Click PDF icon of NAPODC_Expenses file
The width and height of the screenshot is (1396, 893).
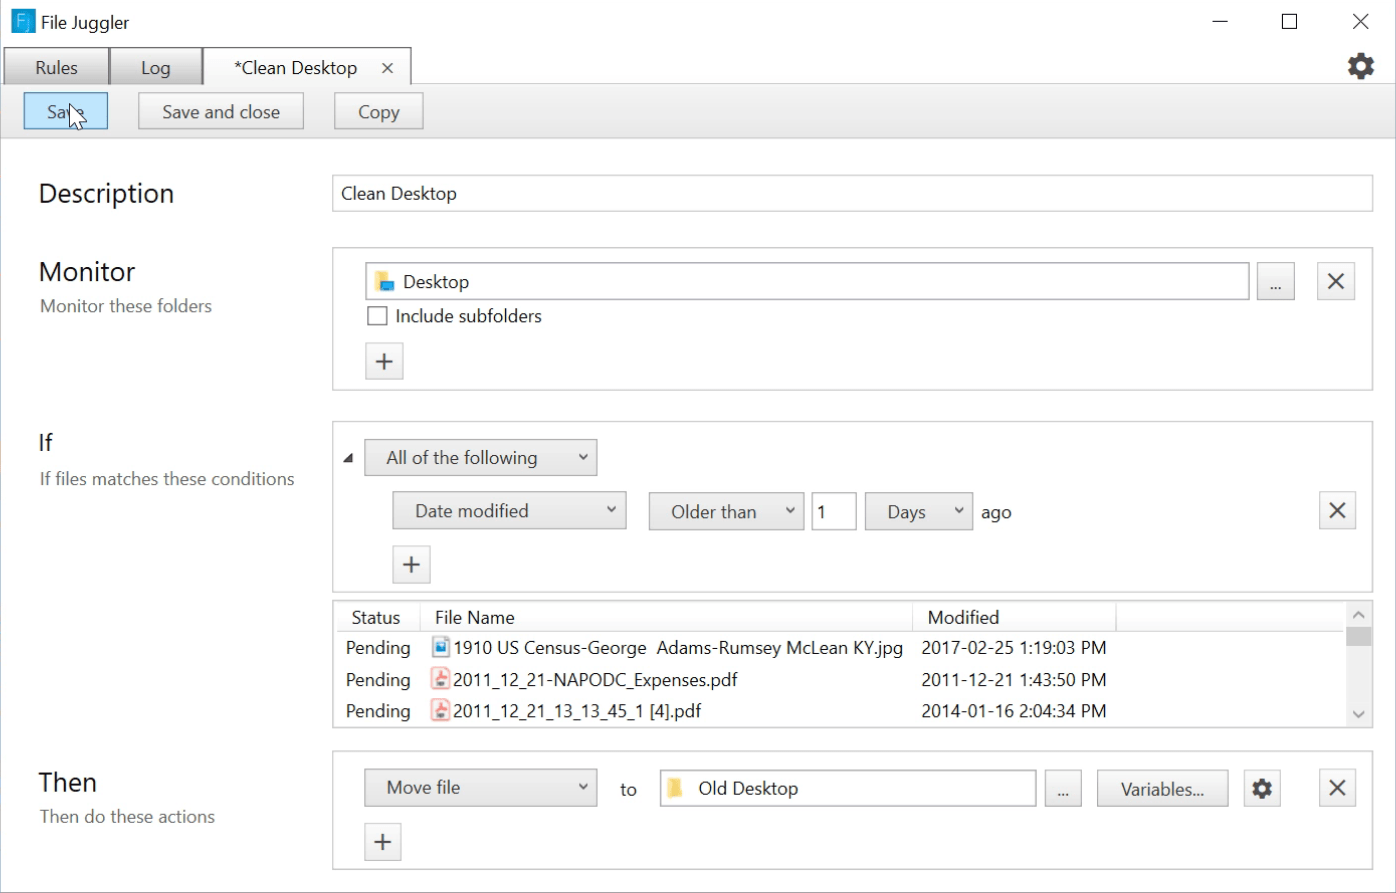(440, 679)
